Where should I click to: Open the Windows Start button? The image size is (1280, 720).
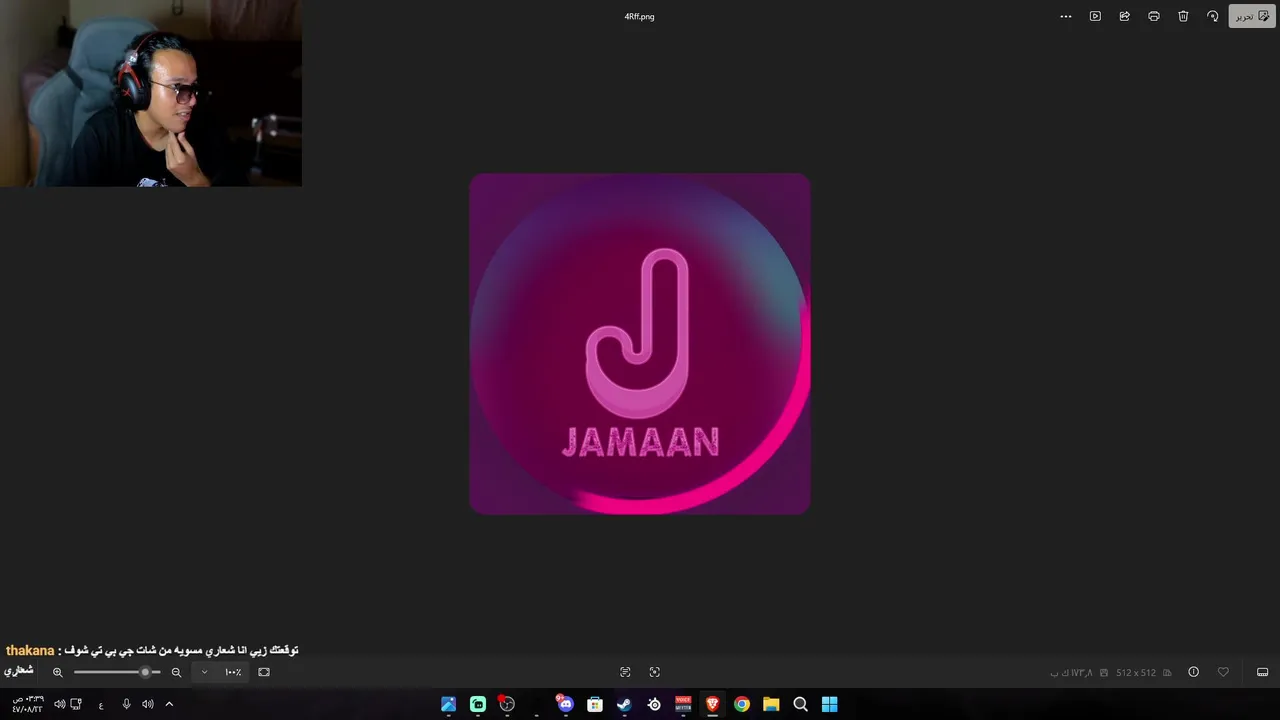(x=830, y=704)
